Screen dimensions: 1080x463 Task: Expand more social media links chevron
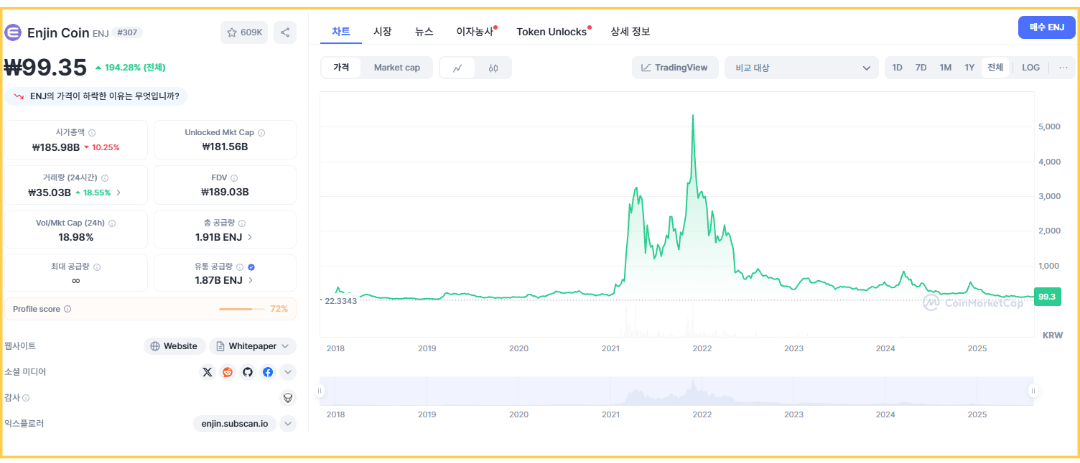pyautogui.click(x=289, y=372)
